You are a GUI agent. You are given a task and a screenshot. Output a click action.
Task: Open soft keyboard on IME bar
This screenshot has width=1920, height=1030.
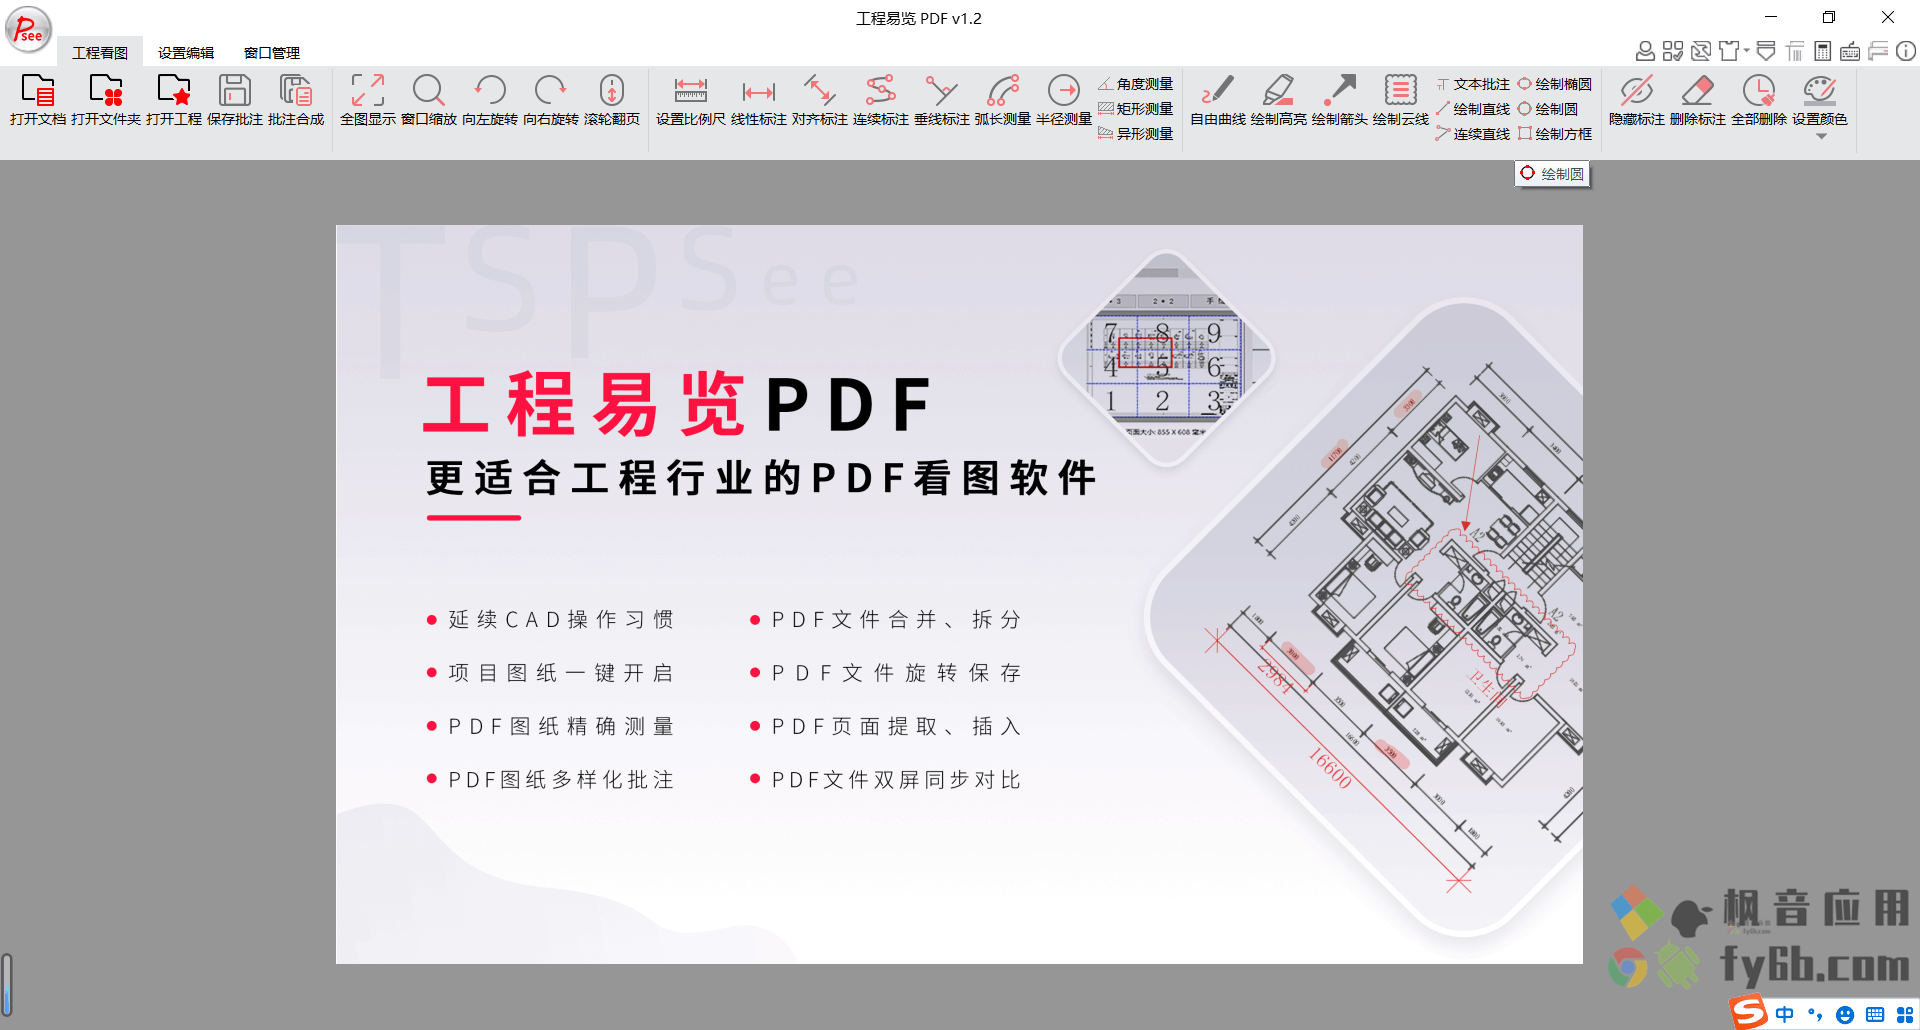click(1875, 1014)
